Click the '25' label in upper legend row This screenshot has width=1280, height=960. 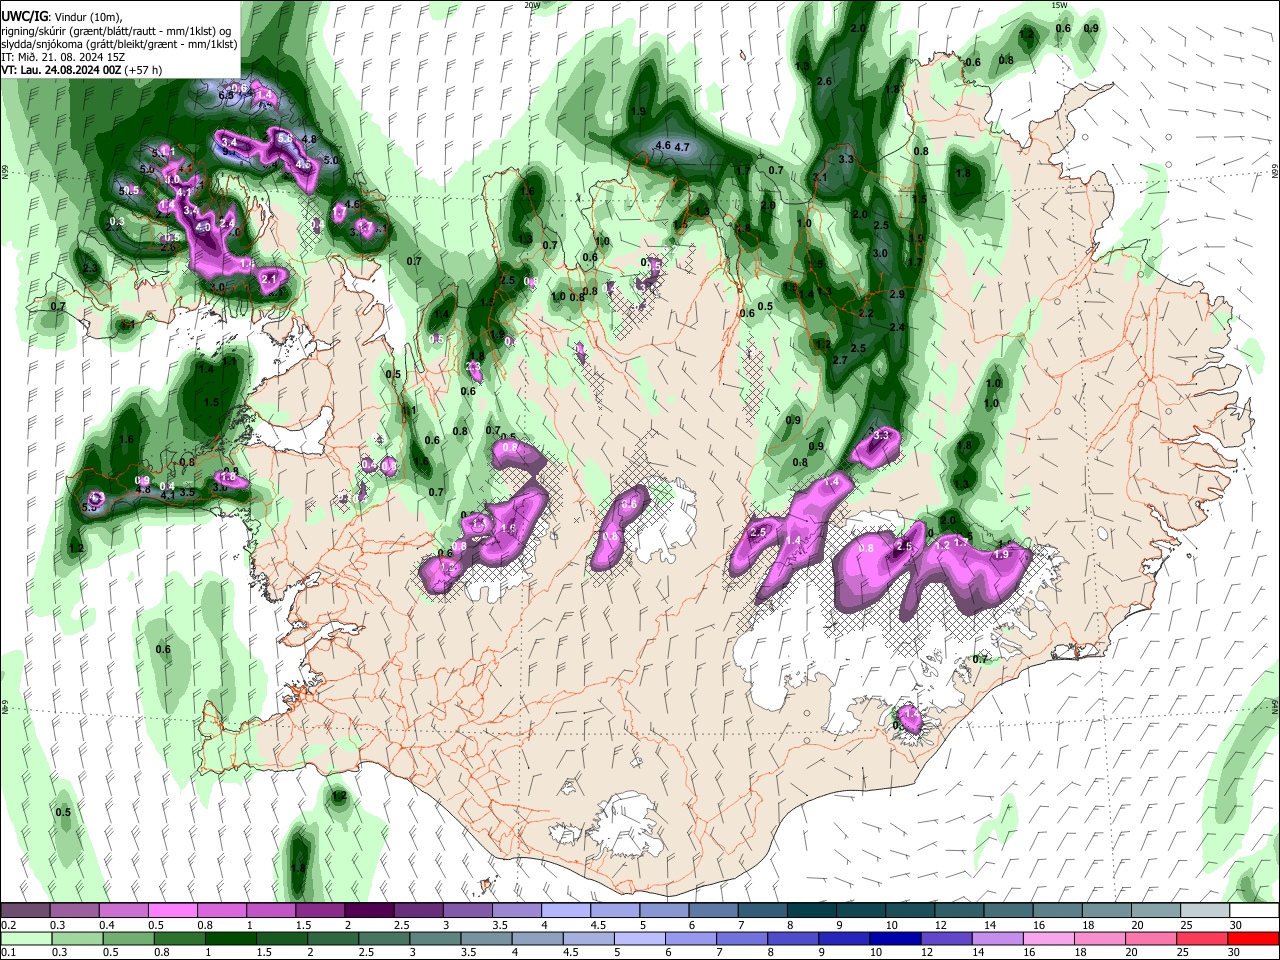1186,925
